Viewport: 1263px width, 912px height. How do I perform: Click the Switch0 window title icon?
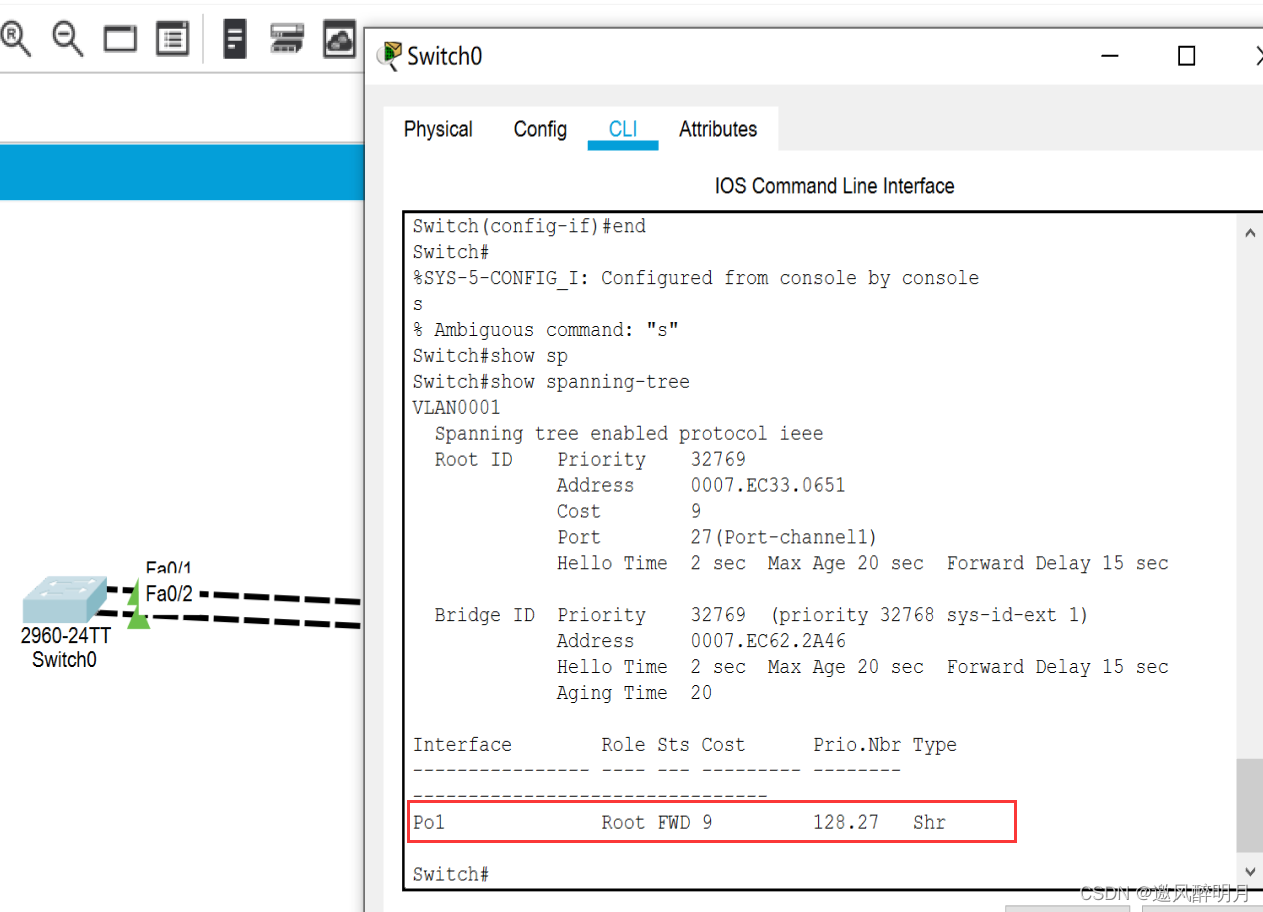click(x=389, y=56)
